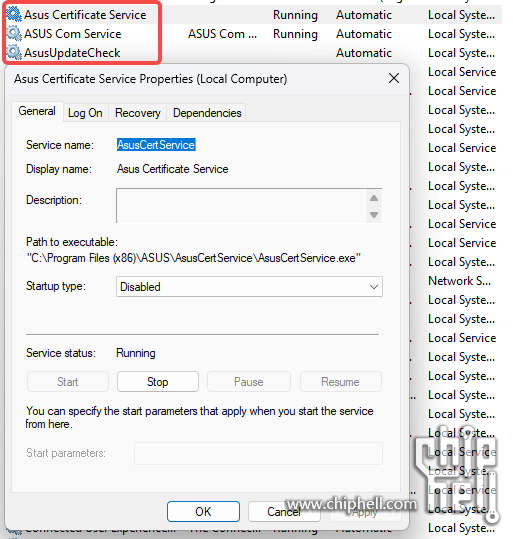This screenshot has height=539, width=513.
Task: Click the highlighted AsusCertService service name
Action: click(156, 145)
